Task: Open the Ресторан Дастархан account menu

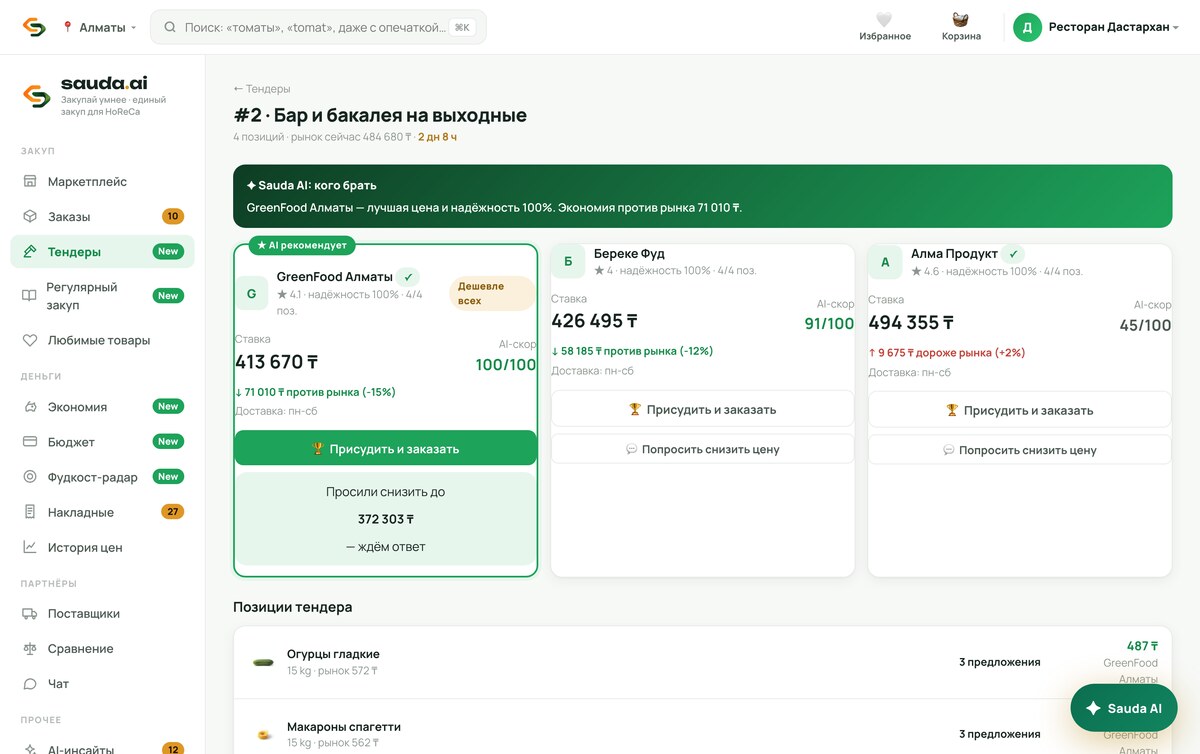Action: click(1097, 27)
